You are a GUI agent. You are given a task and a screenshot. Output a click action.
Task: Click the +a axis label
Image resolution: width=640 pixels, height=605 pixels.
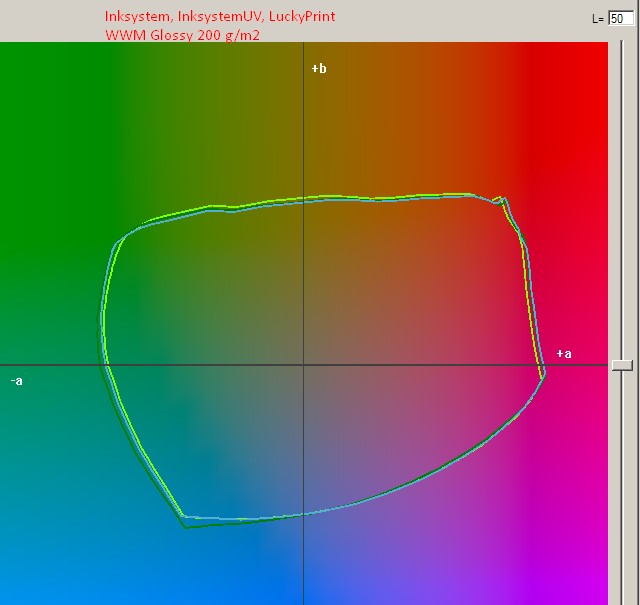pos(564,354)
